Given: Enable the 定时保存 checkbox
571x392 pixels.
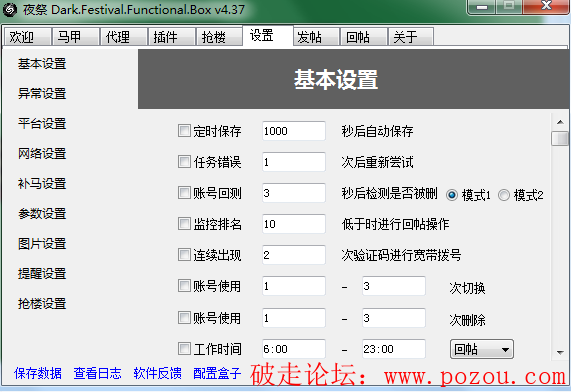Looking at the screenshot, I should 184,130.
